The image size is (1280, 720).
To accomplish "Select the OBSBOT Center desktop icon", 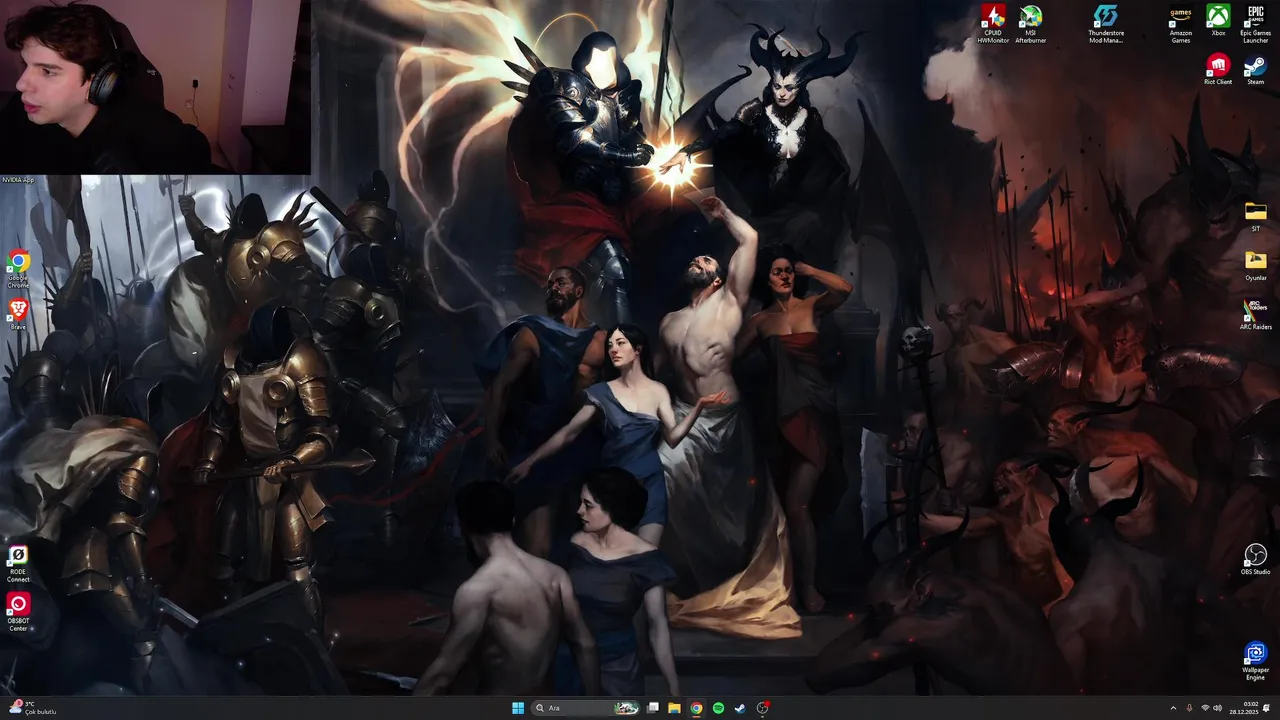I will pos(18,612).
